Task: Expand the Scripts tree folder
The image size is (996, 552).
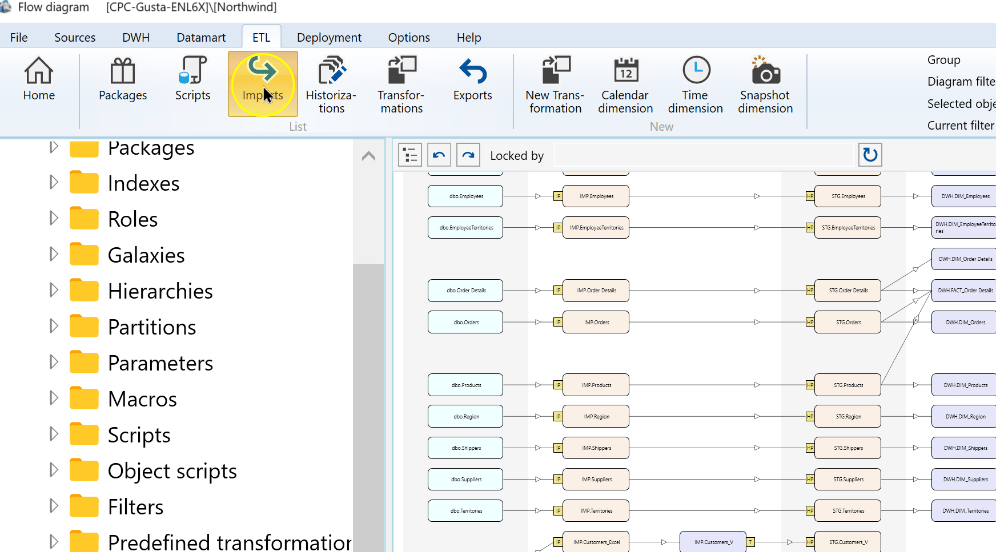Action: (53, 434)
